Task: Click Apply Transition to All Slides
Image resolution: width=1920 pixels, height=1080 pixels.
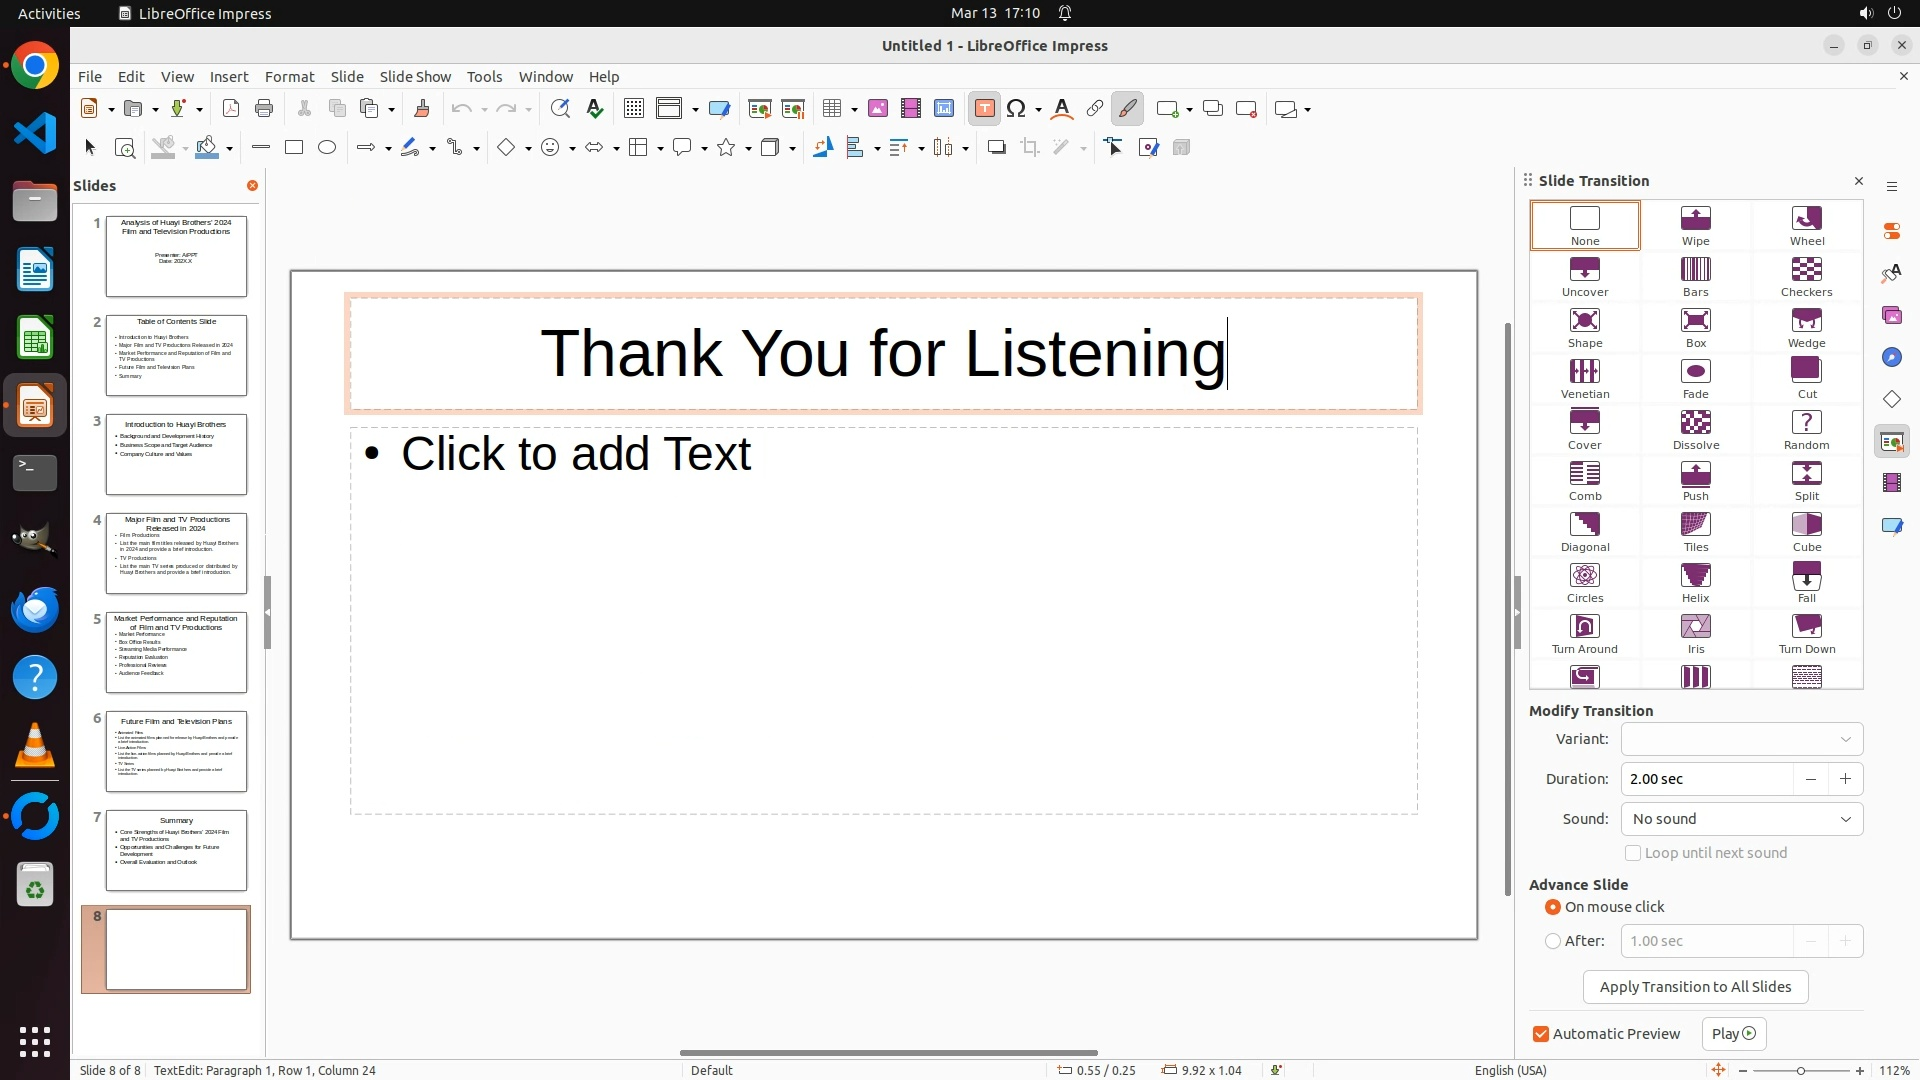Action: pos(1695,987)
